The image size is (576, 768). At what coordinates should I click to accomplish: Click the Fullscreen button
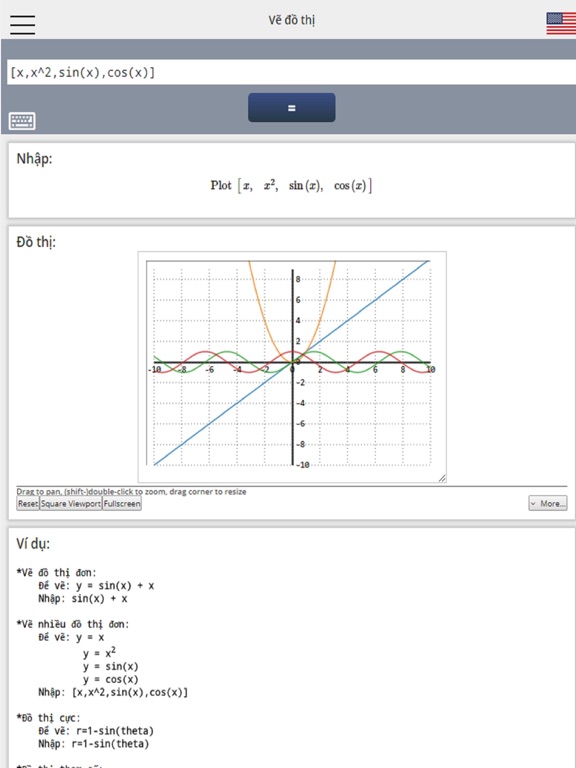pos(122,504)
